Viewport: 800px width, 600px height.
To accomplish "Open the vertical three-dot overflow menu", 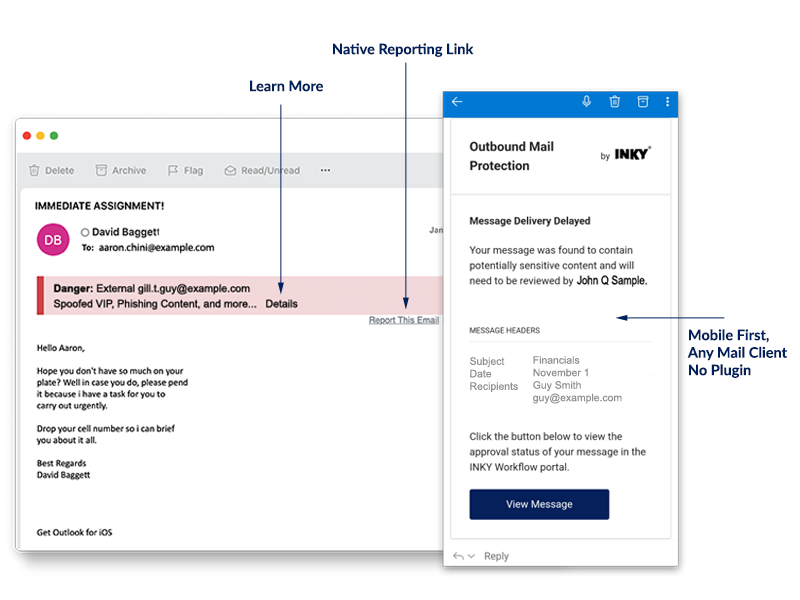I will [666, 102].
